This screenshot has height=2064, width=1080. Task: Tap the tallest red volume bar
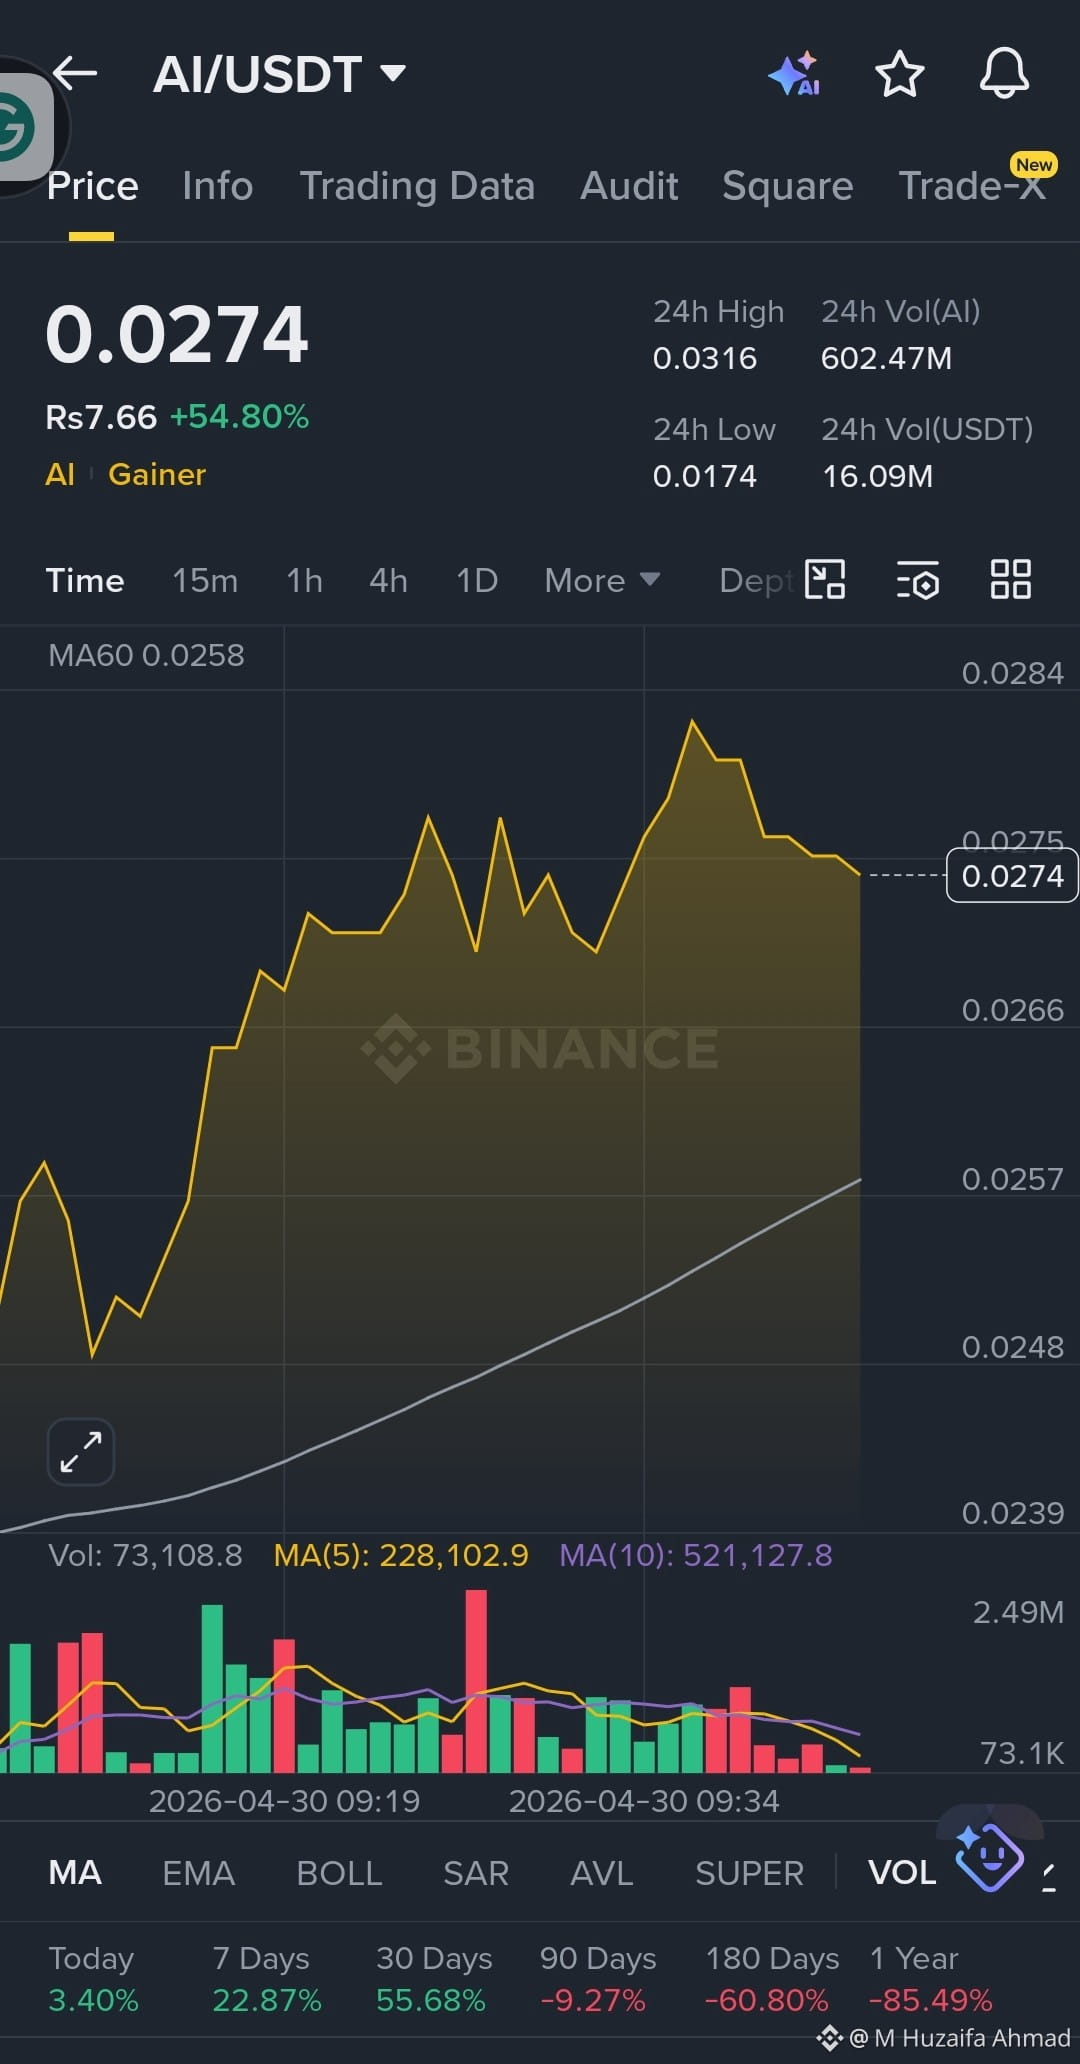[x=476, y=1681]
